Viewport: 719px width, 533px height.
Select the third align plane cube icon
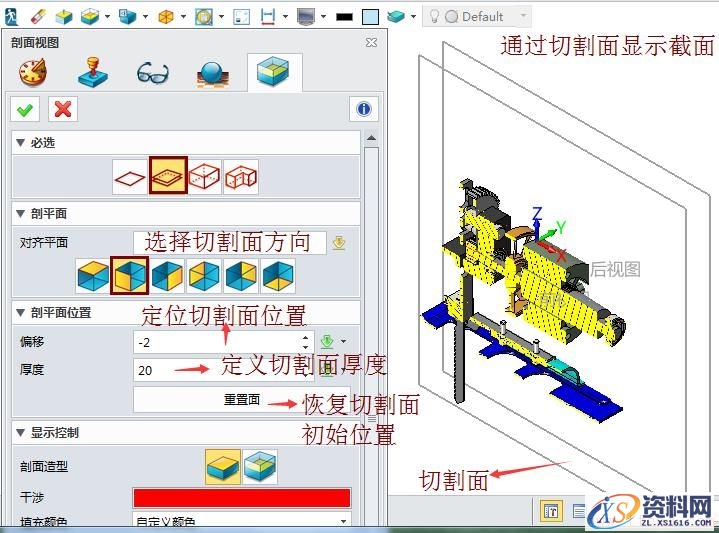coord(167,276)
